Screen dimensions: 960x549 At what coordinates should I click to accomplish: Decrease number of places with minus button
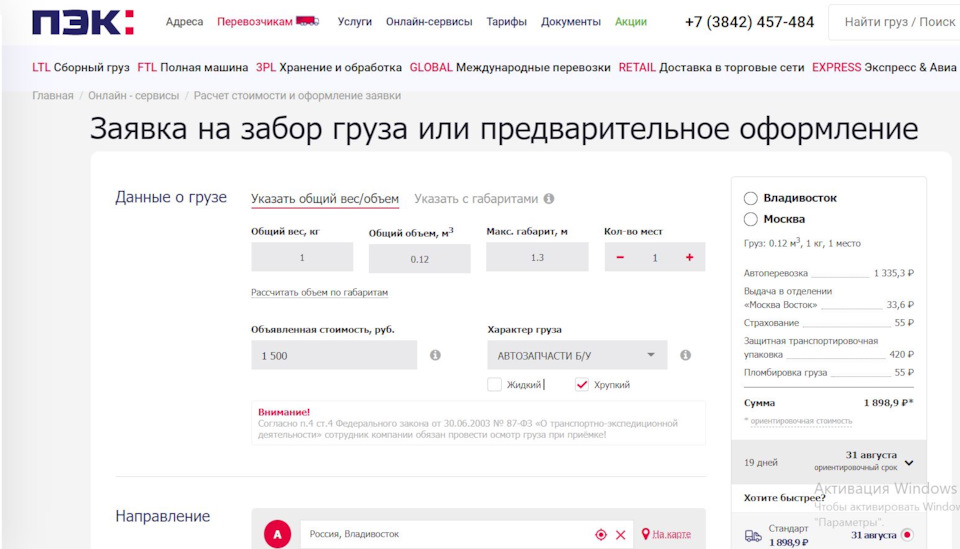click(620, 257)
